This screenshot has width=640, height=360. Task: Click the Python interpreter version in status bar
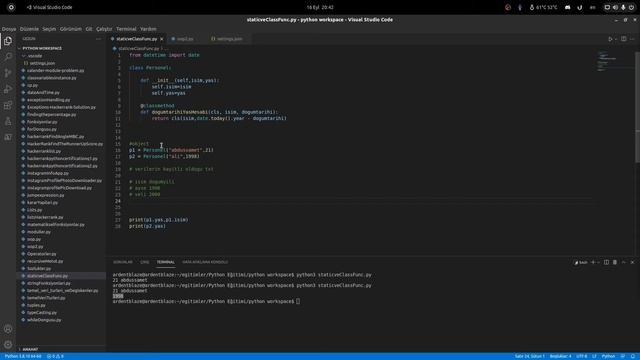(x=23, y=356)
